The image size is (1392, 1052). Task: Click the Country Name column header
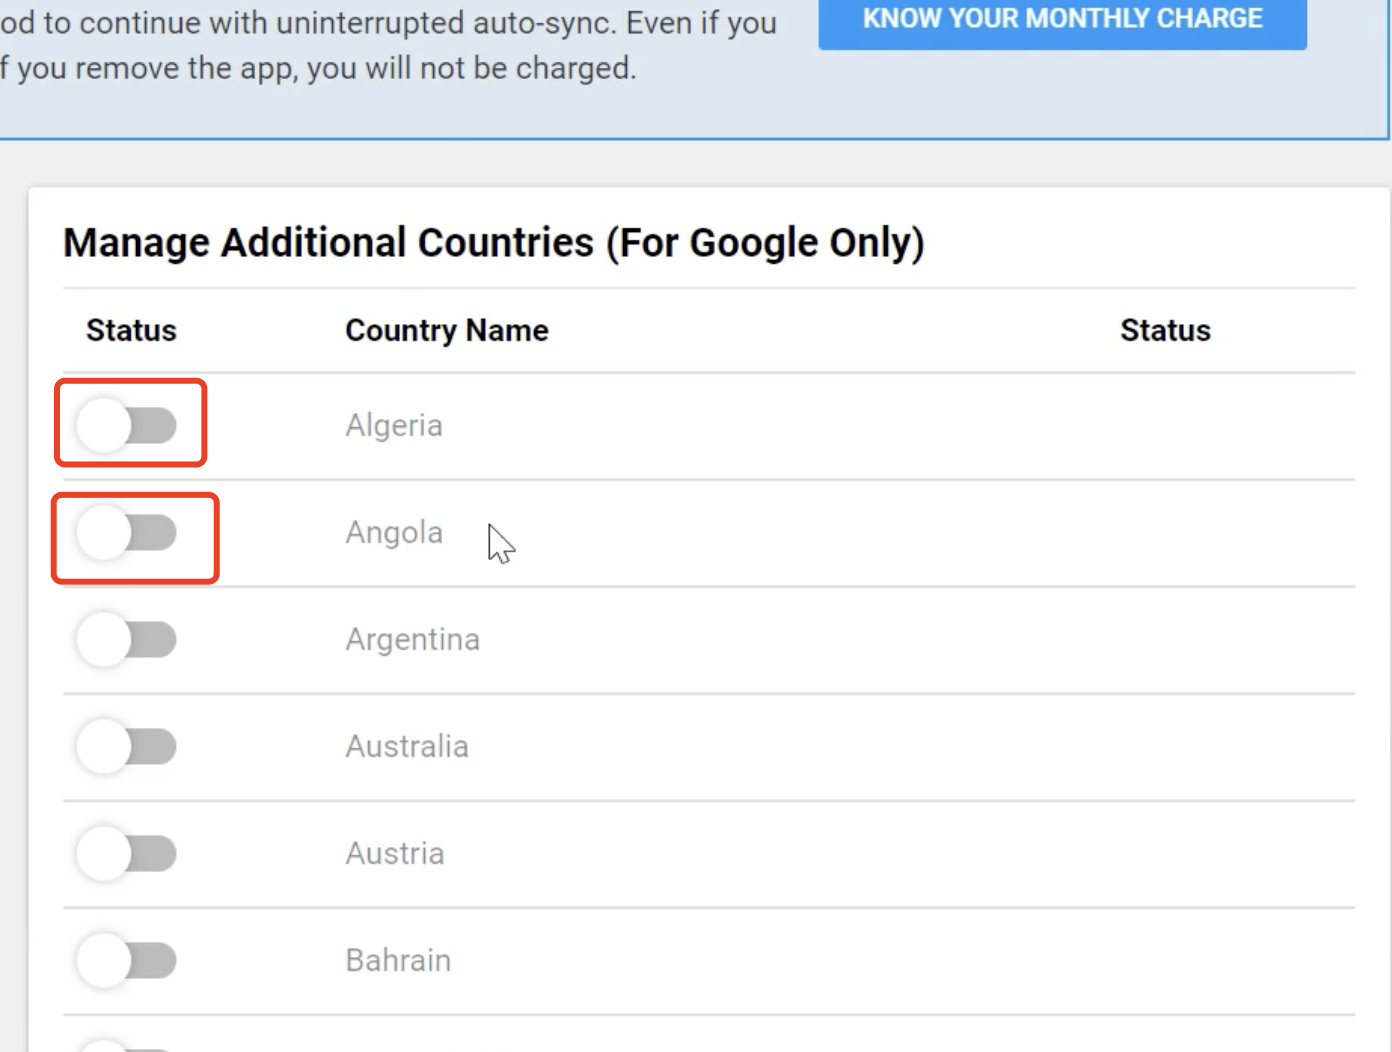(447, 330)
